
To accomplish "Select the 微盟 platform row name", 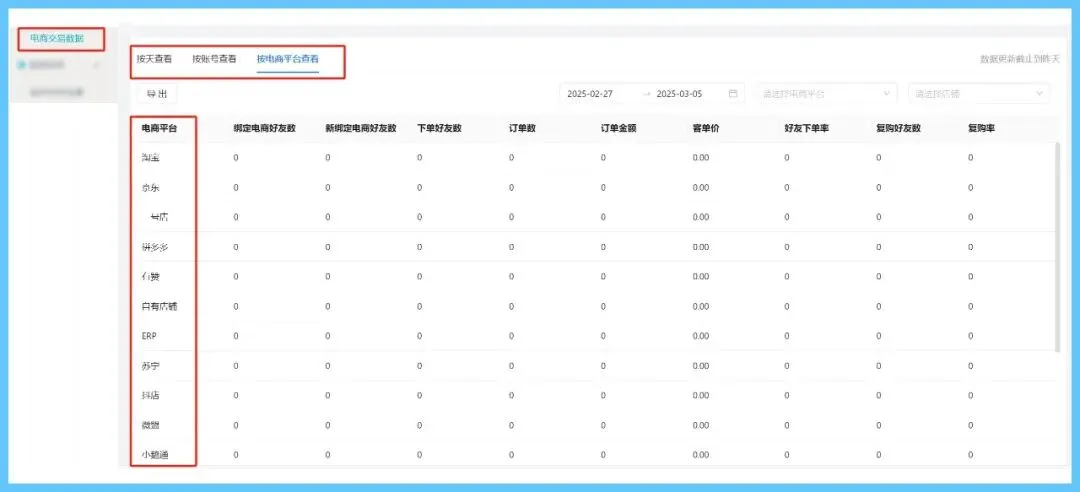I will pos(150,425).
